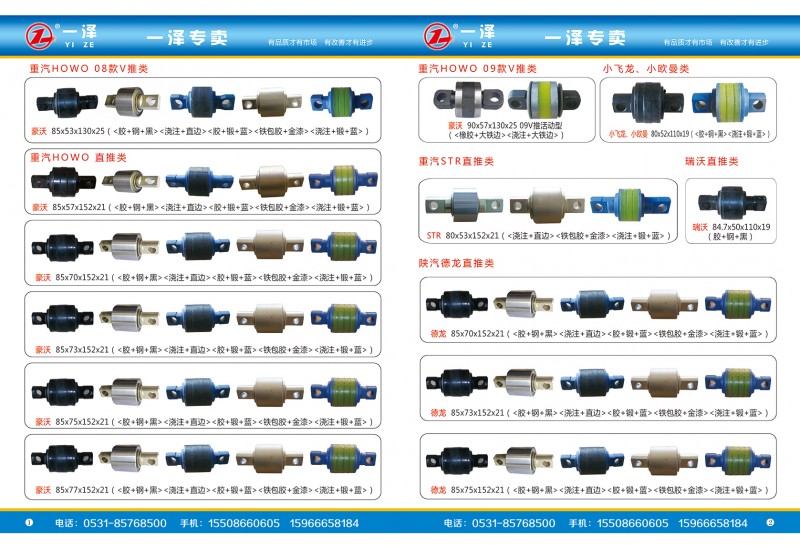The width and height of the screenshot is (800, 546).
Task: Click spec text STR 80x53x152x21
Action: (462, 236)
